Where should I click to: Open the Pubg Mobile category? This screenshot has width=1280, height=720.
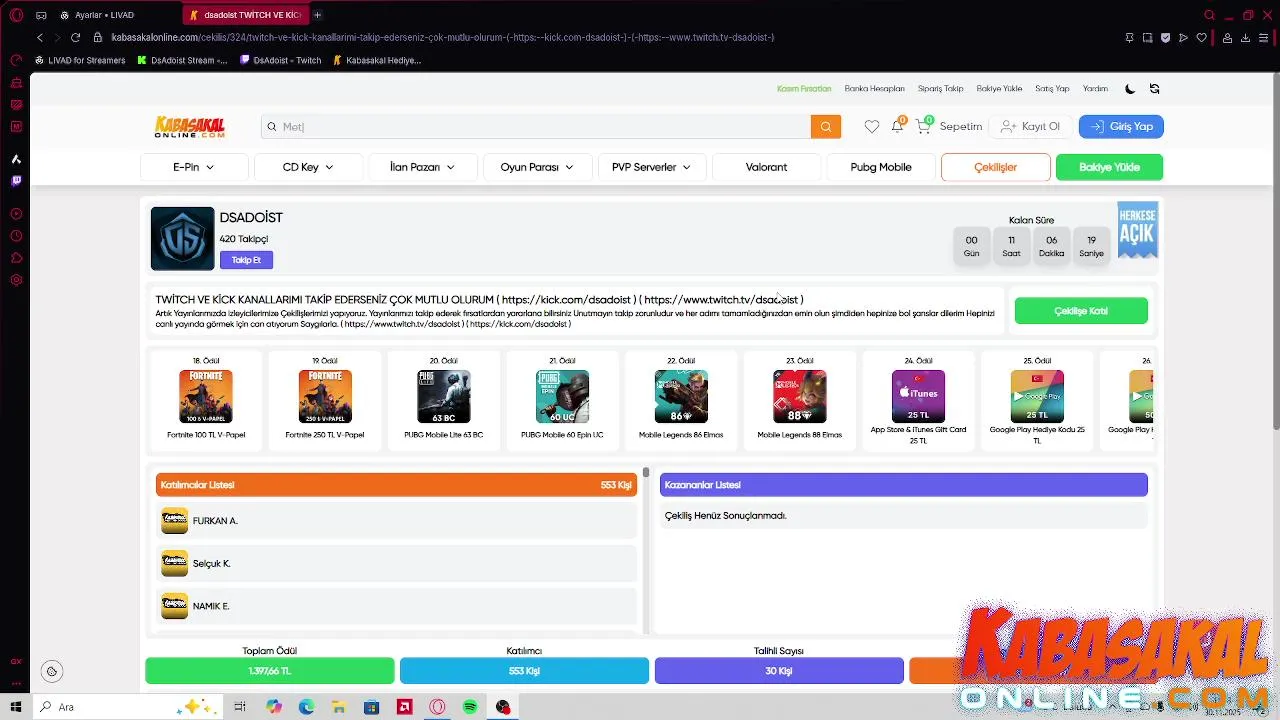point(881,167)
